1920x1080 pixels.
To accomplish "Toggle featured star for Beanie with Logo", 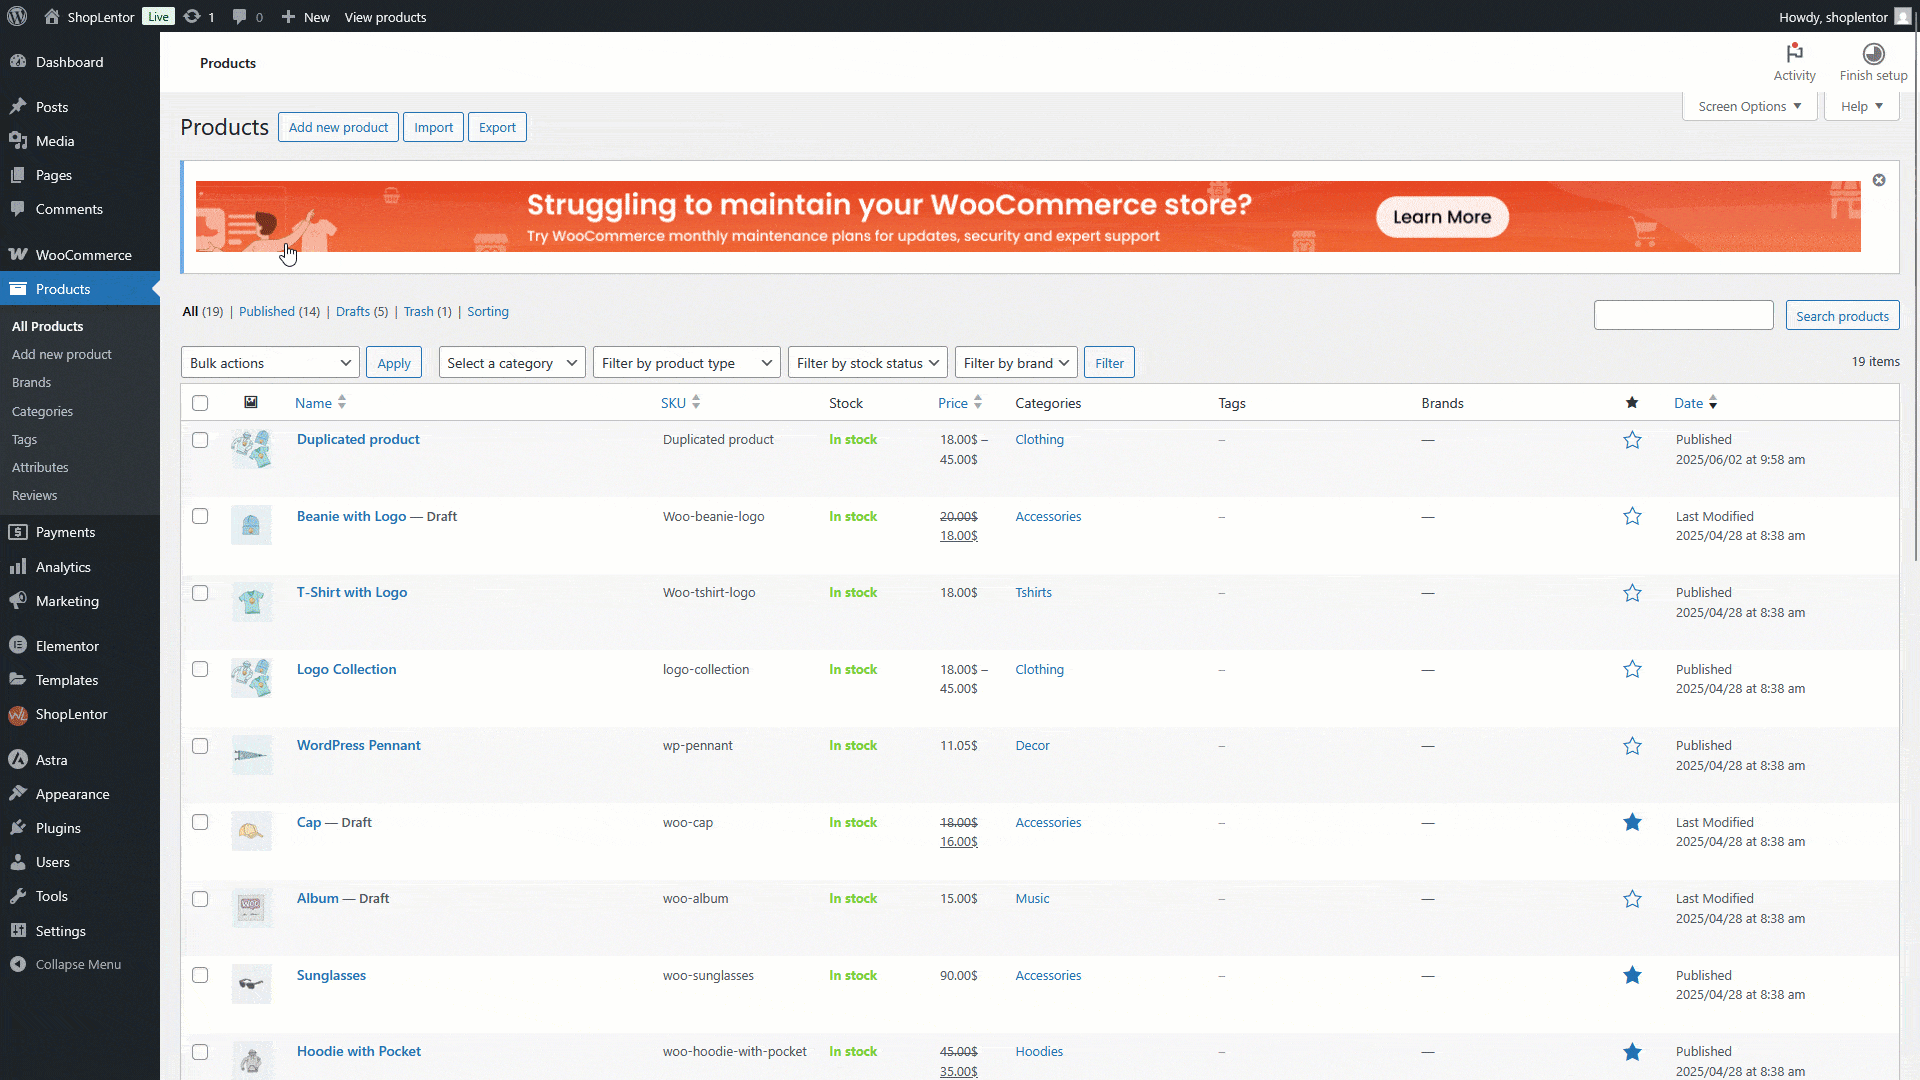I will pyautogui.click(x=1632, y=516).
